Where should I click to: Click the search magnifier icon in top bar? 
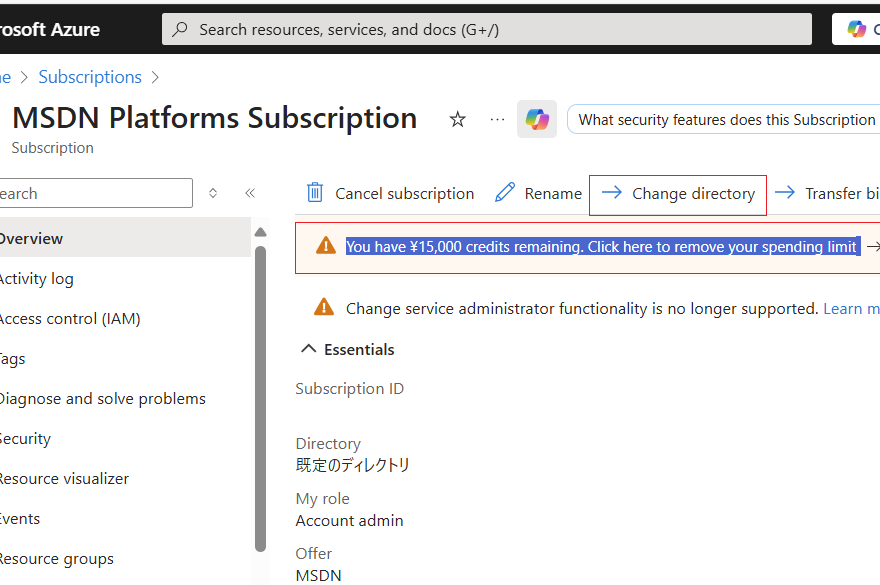pos(180,30)
